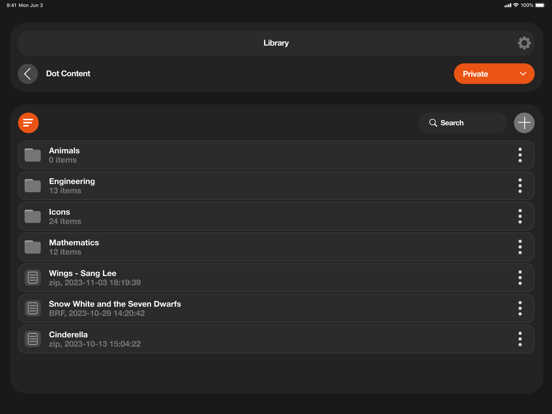This screenshot has height=414, width=552.
Task: Select the Mathematics folder name
Action: click(74, 243)
